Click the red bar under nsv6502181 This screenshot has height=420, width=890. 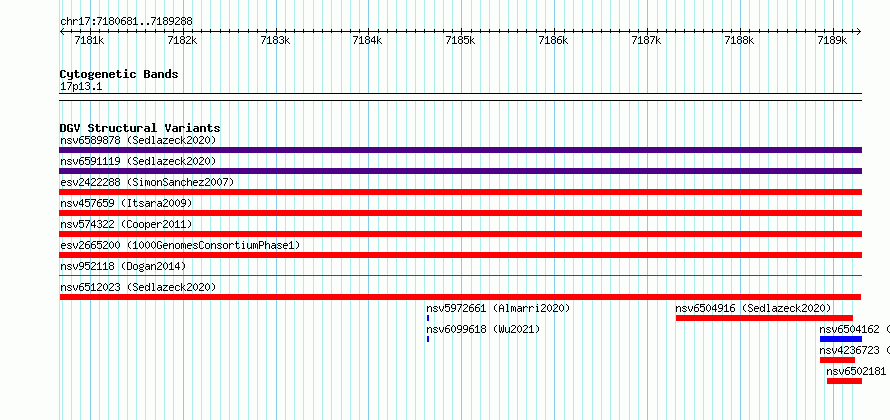click(844, 381)
